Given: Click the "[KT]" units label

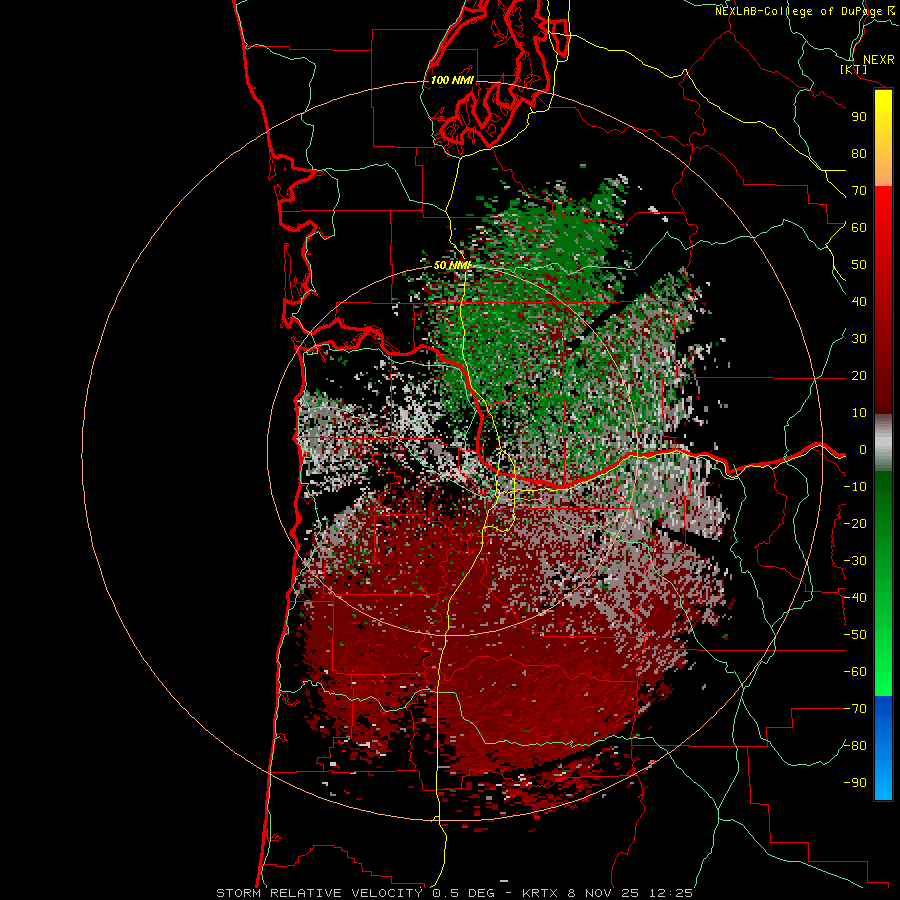Looking at the screenshot, I should point(854,69).
